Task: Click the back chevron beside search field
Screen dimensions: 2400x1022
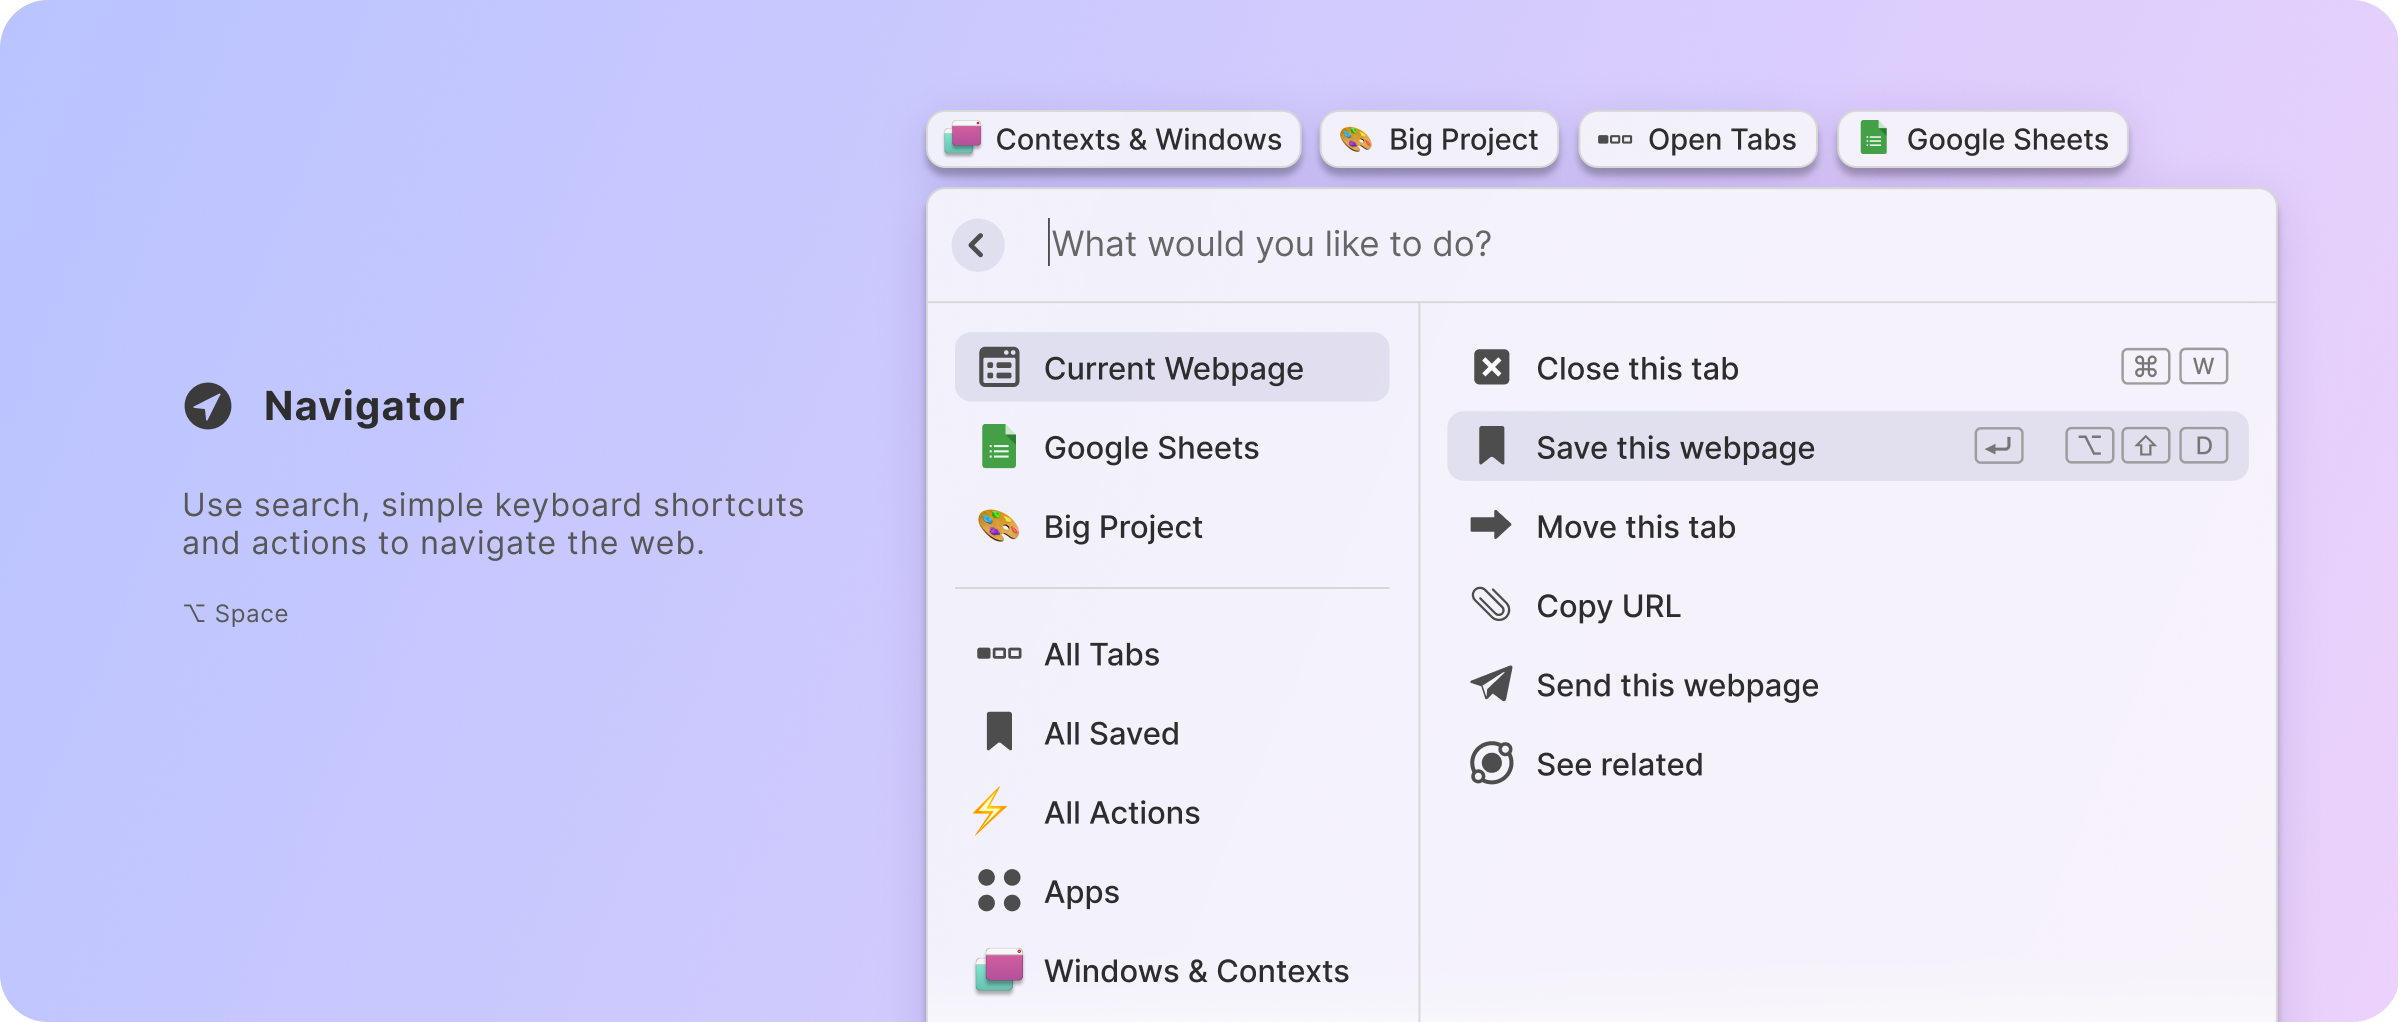Action: pyautogui.click(x=977, y=245)
